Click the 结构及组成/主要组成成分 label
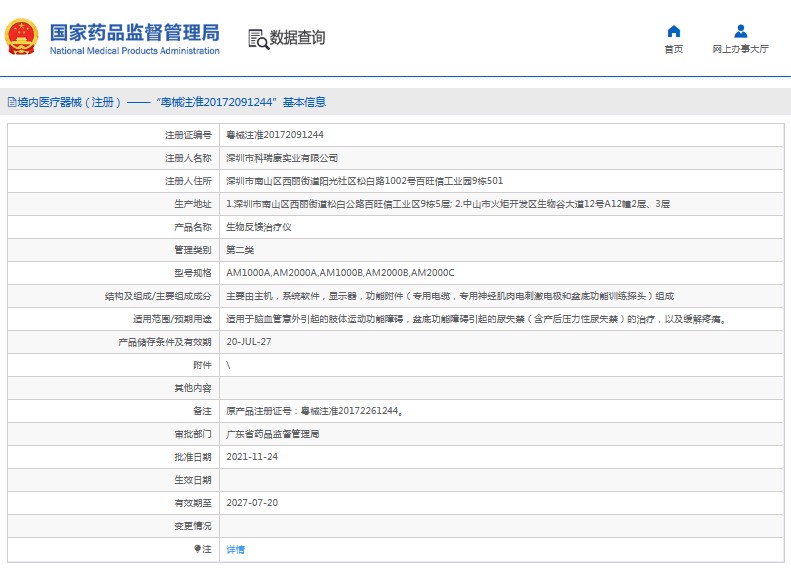Image resolution: width=791 pixels, height=568 pixels. pyautogui.click(x=158, y=296)
